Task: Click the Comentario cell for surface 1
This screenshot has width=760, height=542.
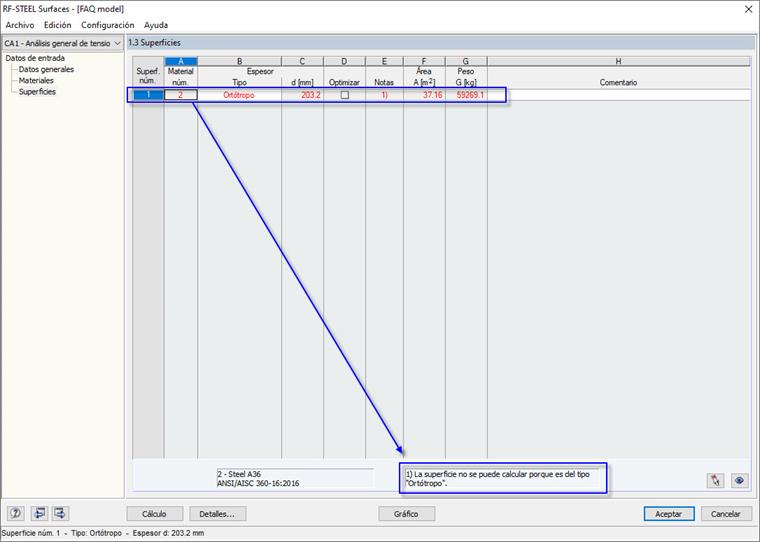Action: pyautogui.click(x=618, y=95)
